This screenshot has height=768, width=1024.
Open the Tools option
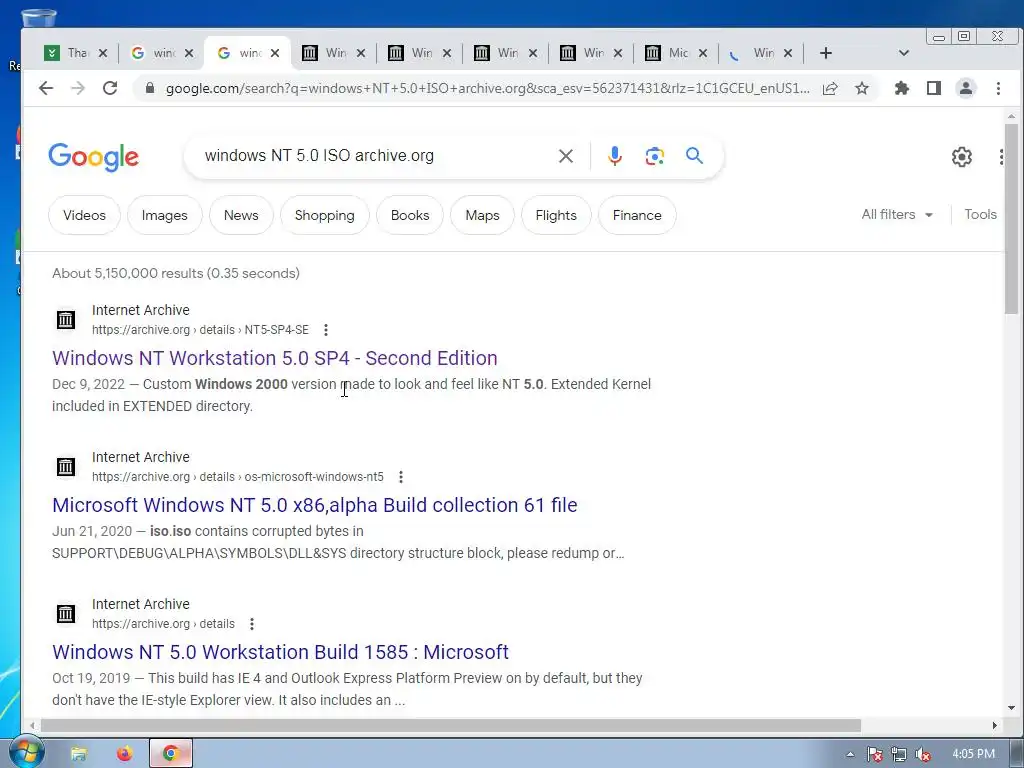[980, 214]
